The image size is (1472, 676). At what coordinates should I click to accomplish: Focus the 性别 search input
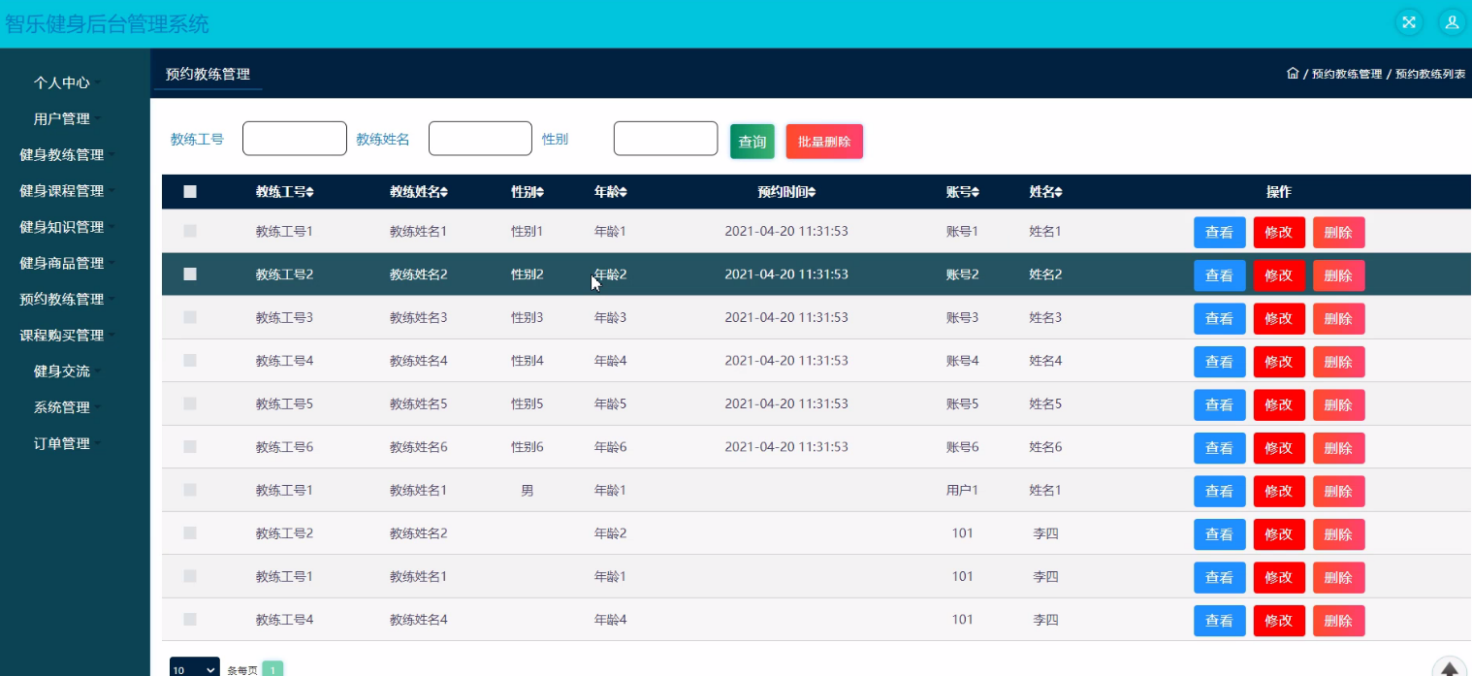pos(665,139)
